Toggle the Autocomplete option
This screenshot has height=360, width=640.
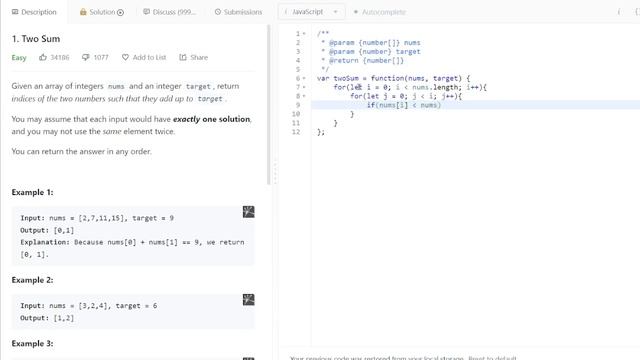380,12
